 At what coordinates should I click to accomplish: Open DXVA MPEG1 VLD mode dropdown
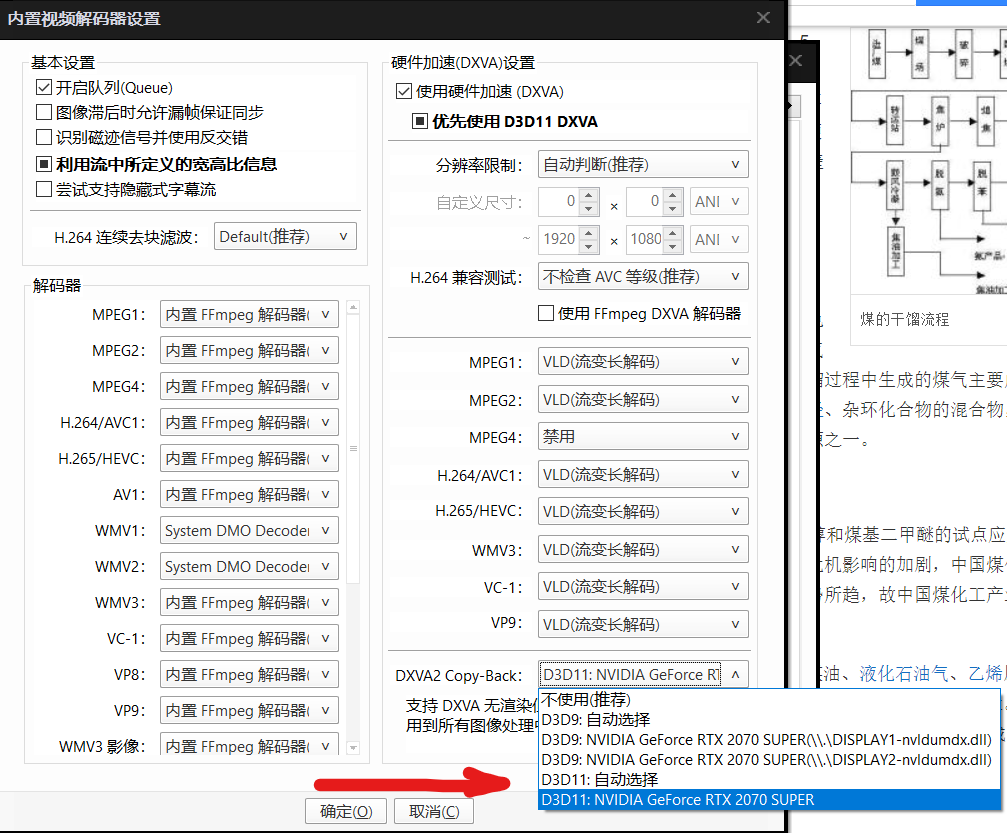click(x=643, y=362)
